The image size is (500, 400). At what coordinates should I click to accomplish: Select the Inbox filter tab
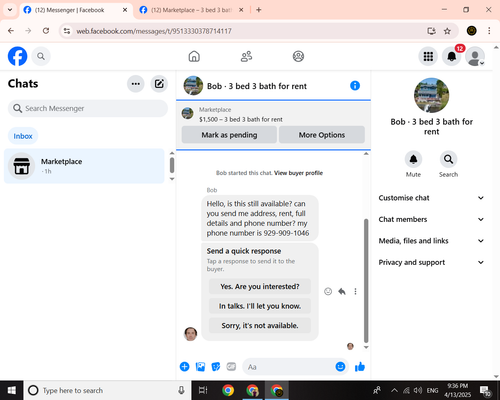(23, 136)
